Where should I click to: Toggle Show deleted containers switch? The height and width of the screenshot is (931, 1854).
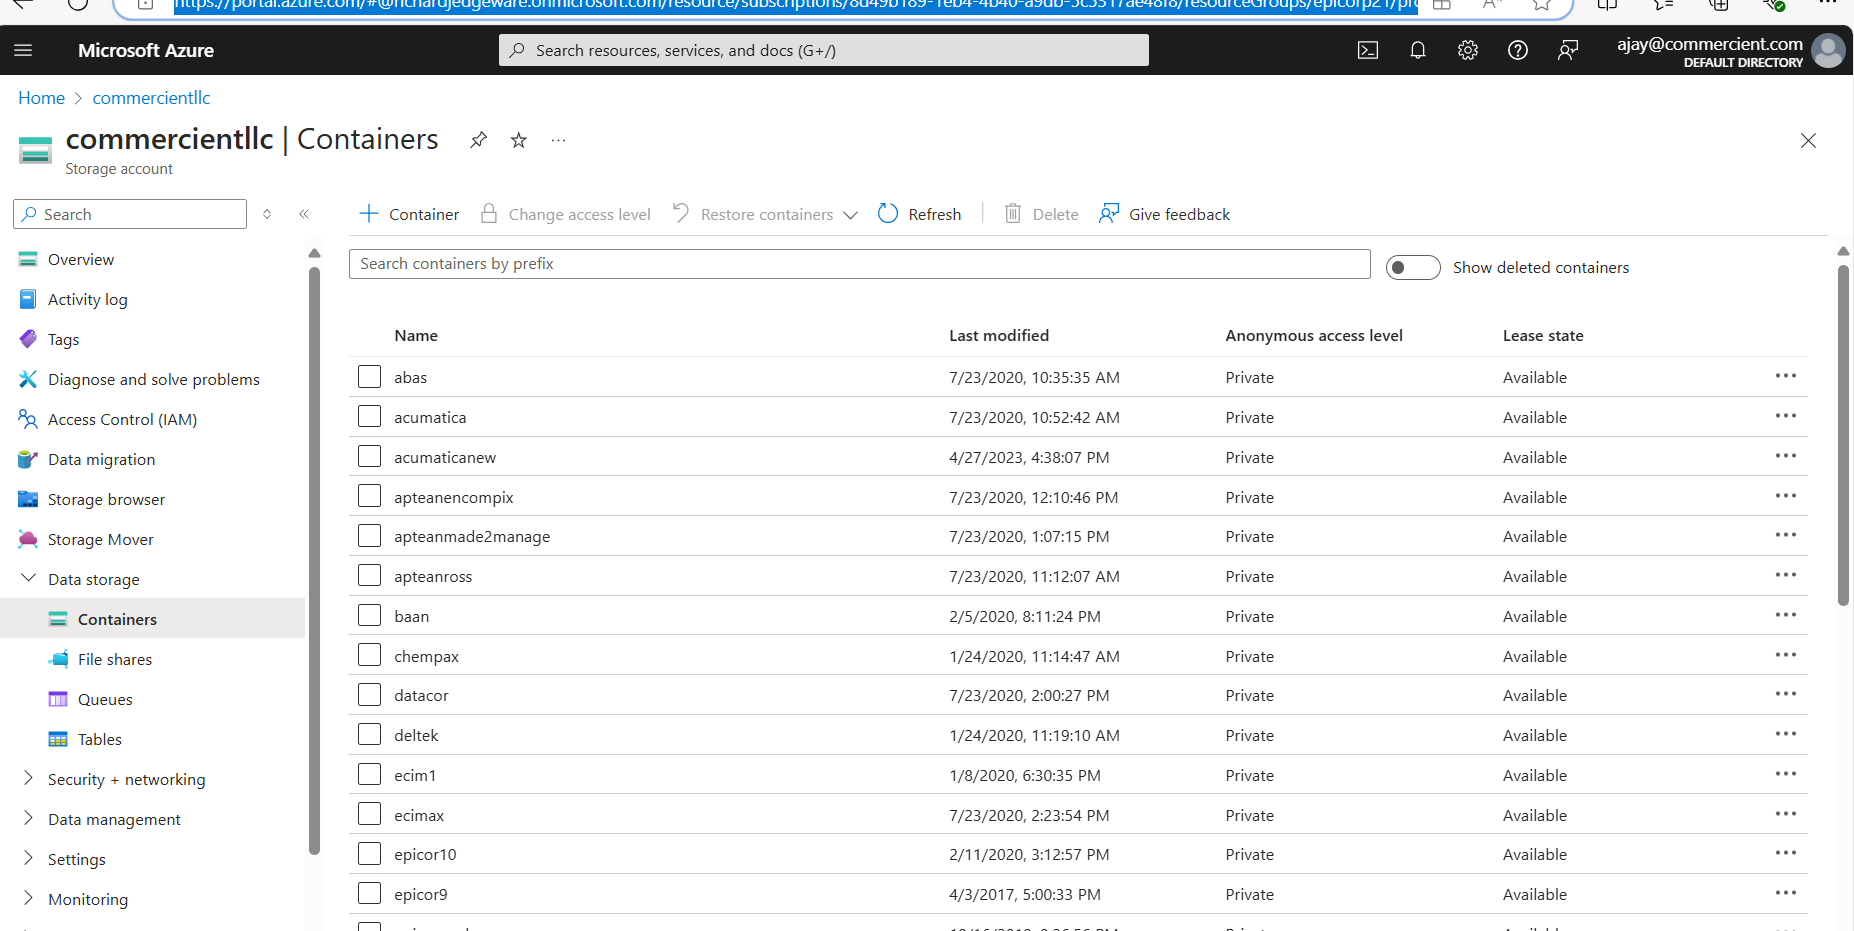(1413, 268)
